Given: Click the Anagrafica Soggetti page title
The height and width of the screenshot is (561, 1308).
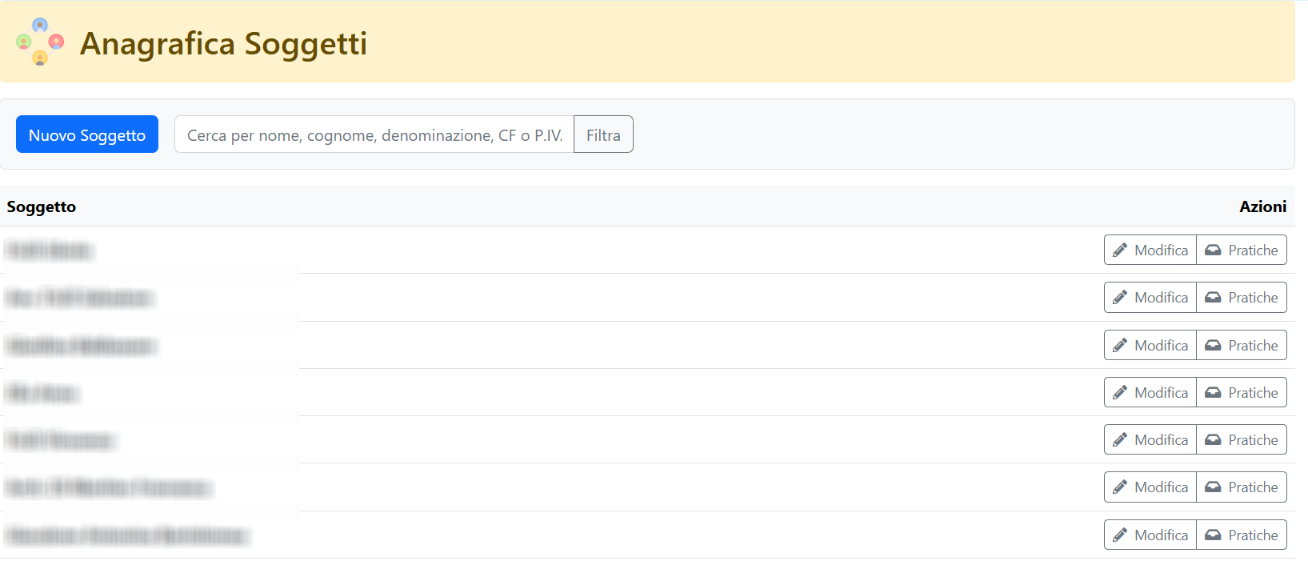Looking at the screenshot, I should pyautogui.click(x=223, y=43).
